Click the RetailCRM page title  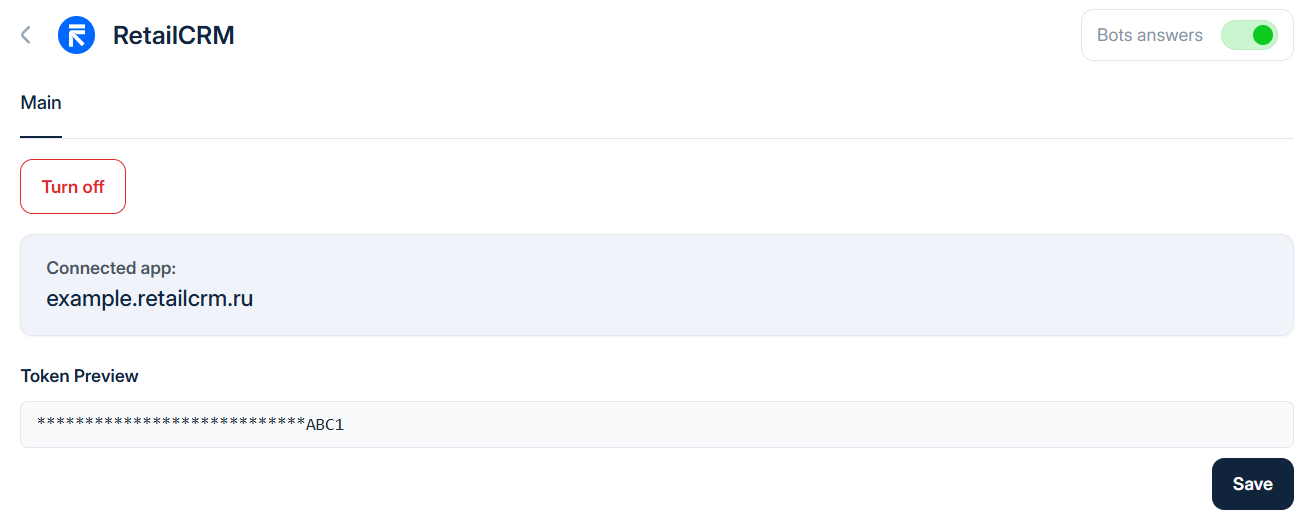point(173,35)
